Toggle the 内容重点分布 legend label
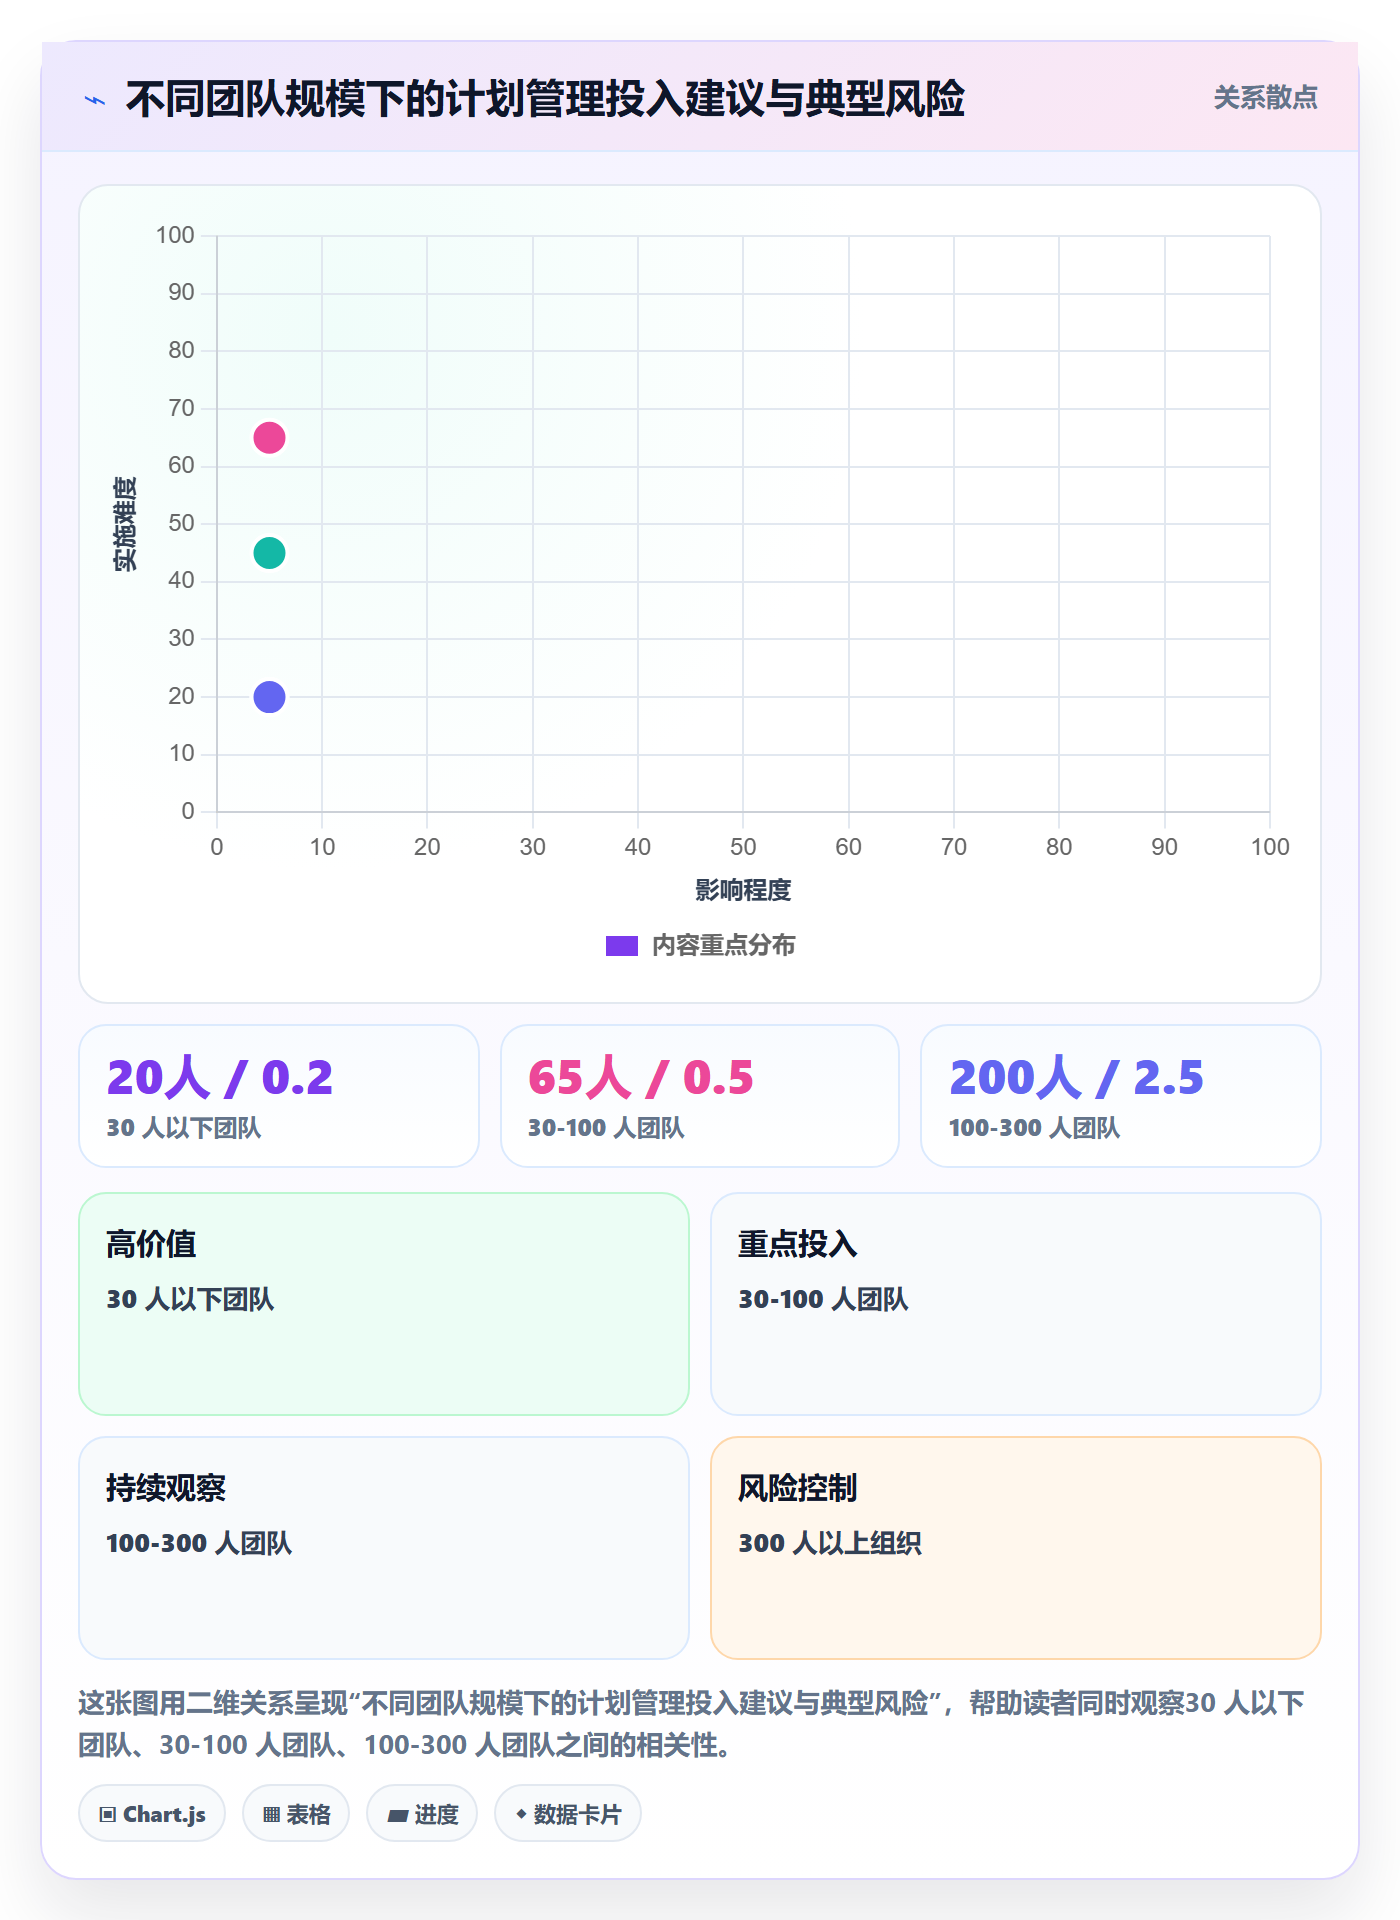1400x1920 pixels. pos(723,946)
